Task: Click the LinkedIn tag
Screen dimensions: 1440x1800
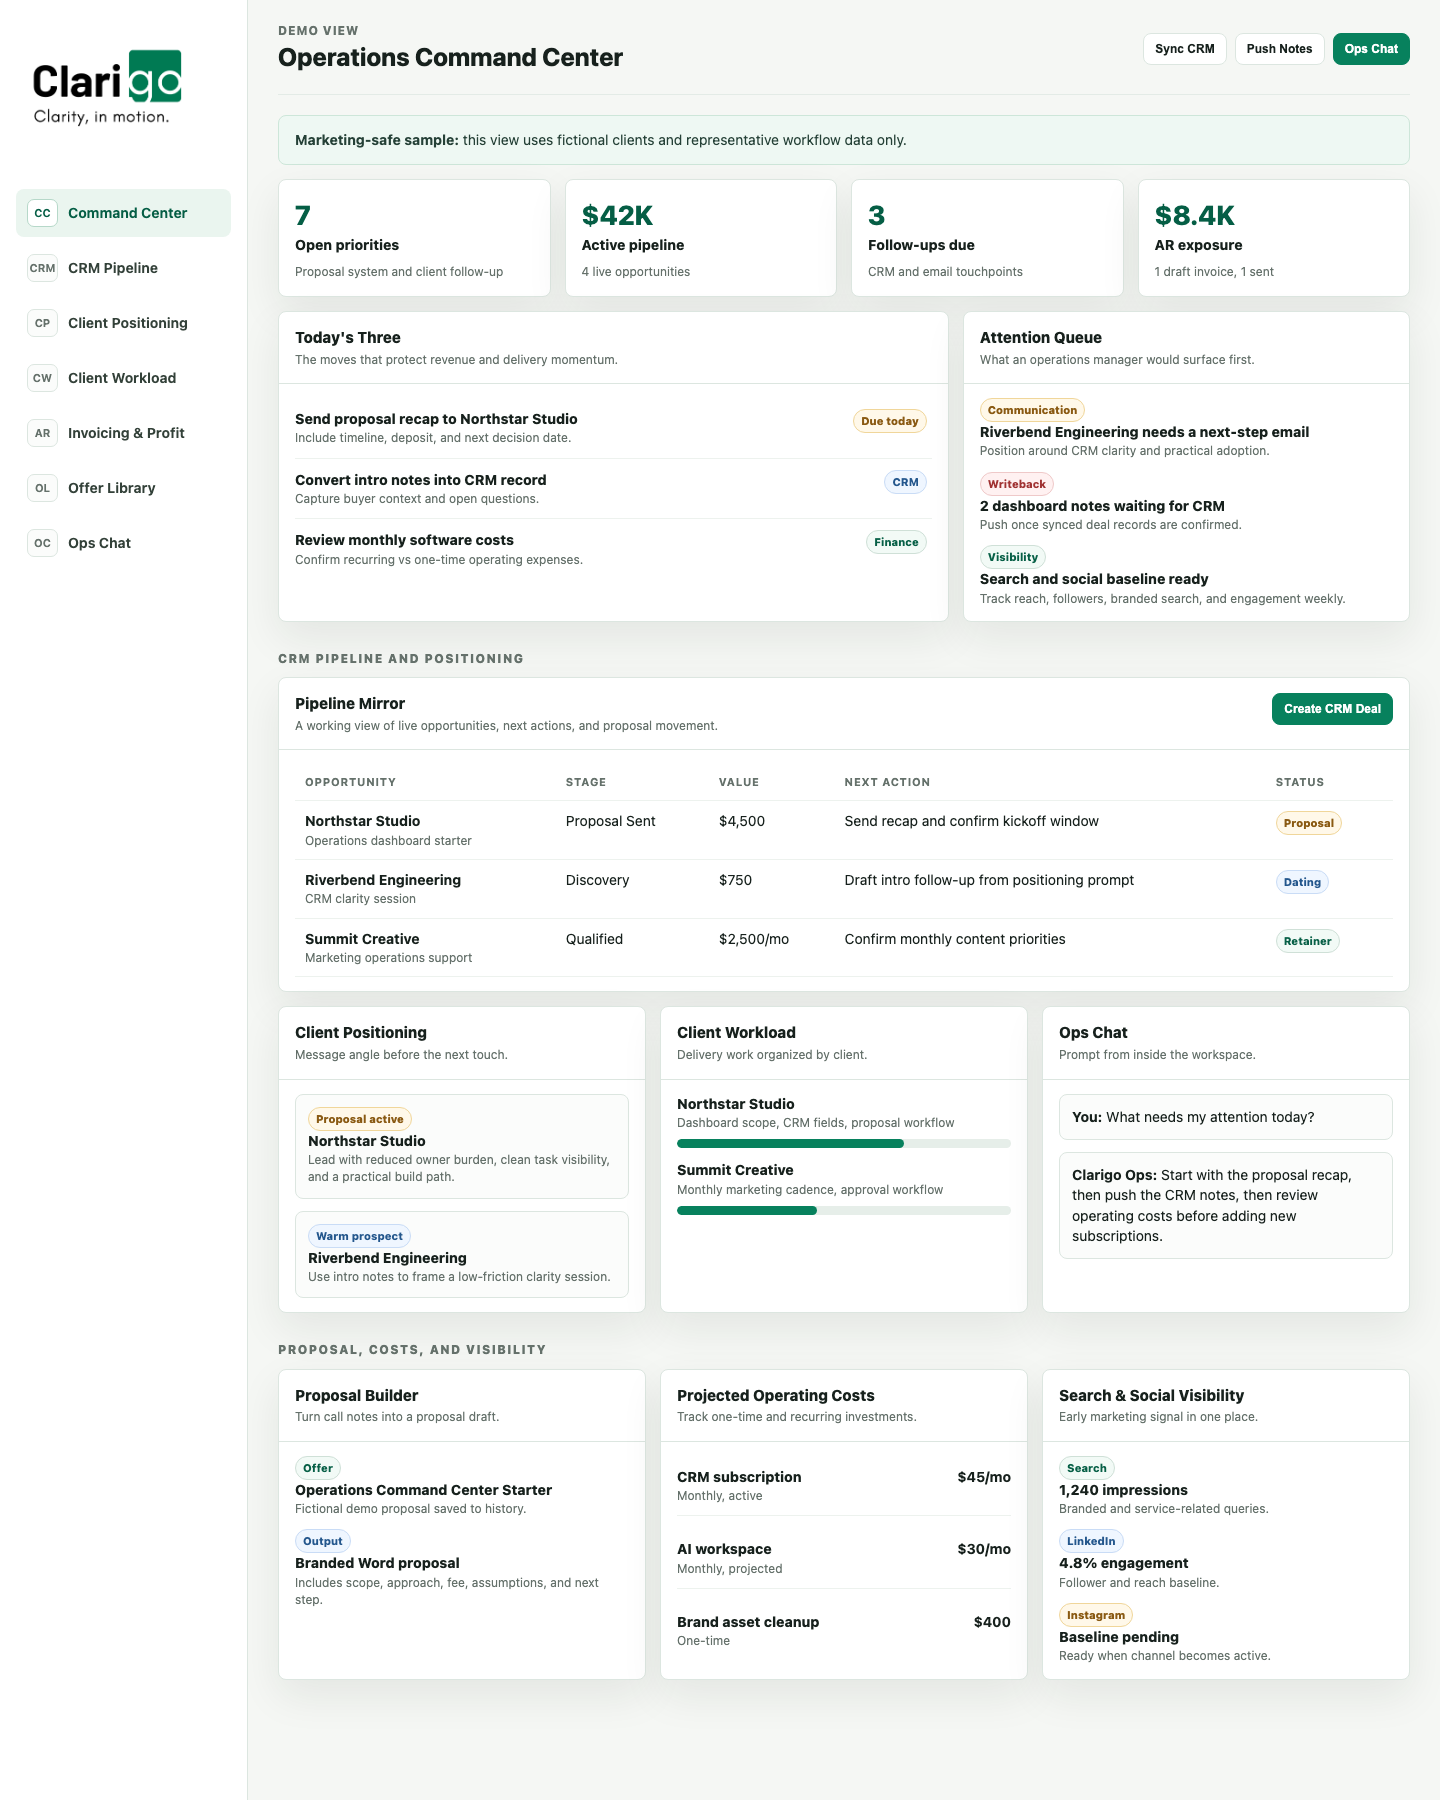Action: 1091,1541
